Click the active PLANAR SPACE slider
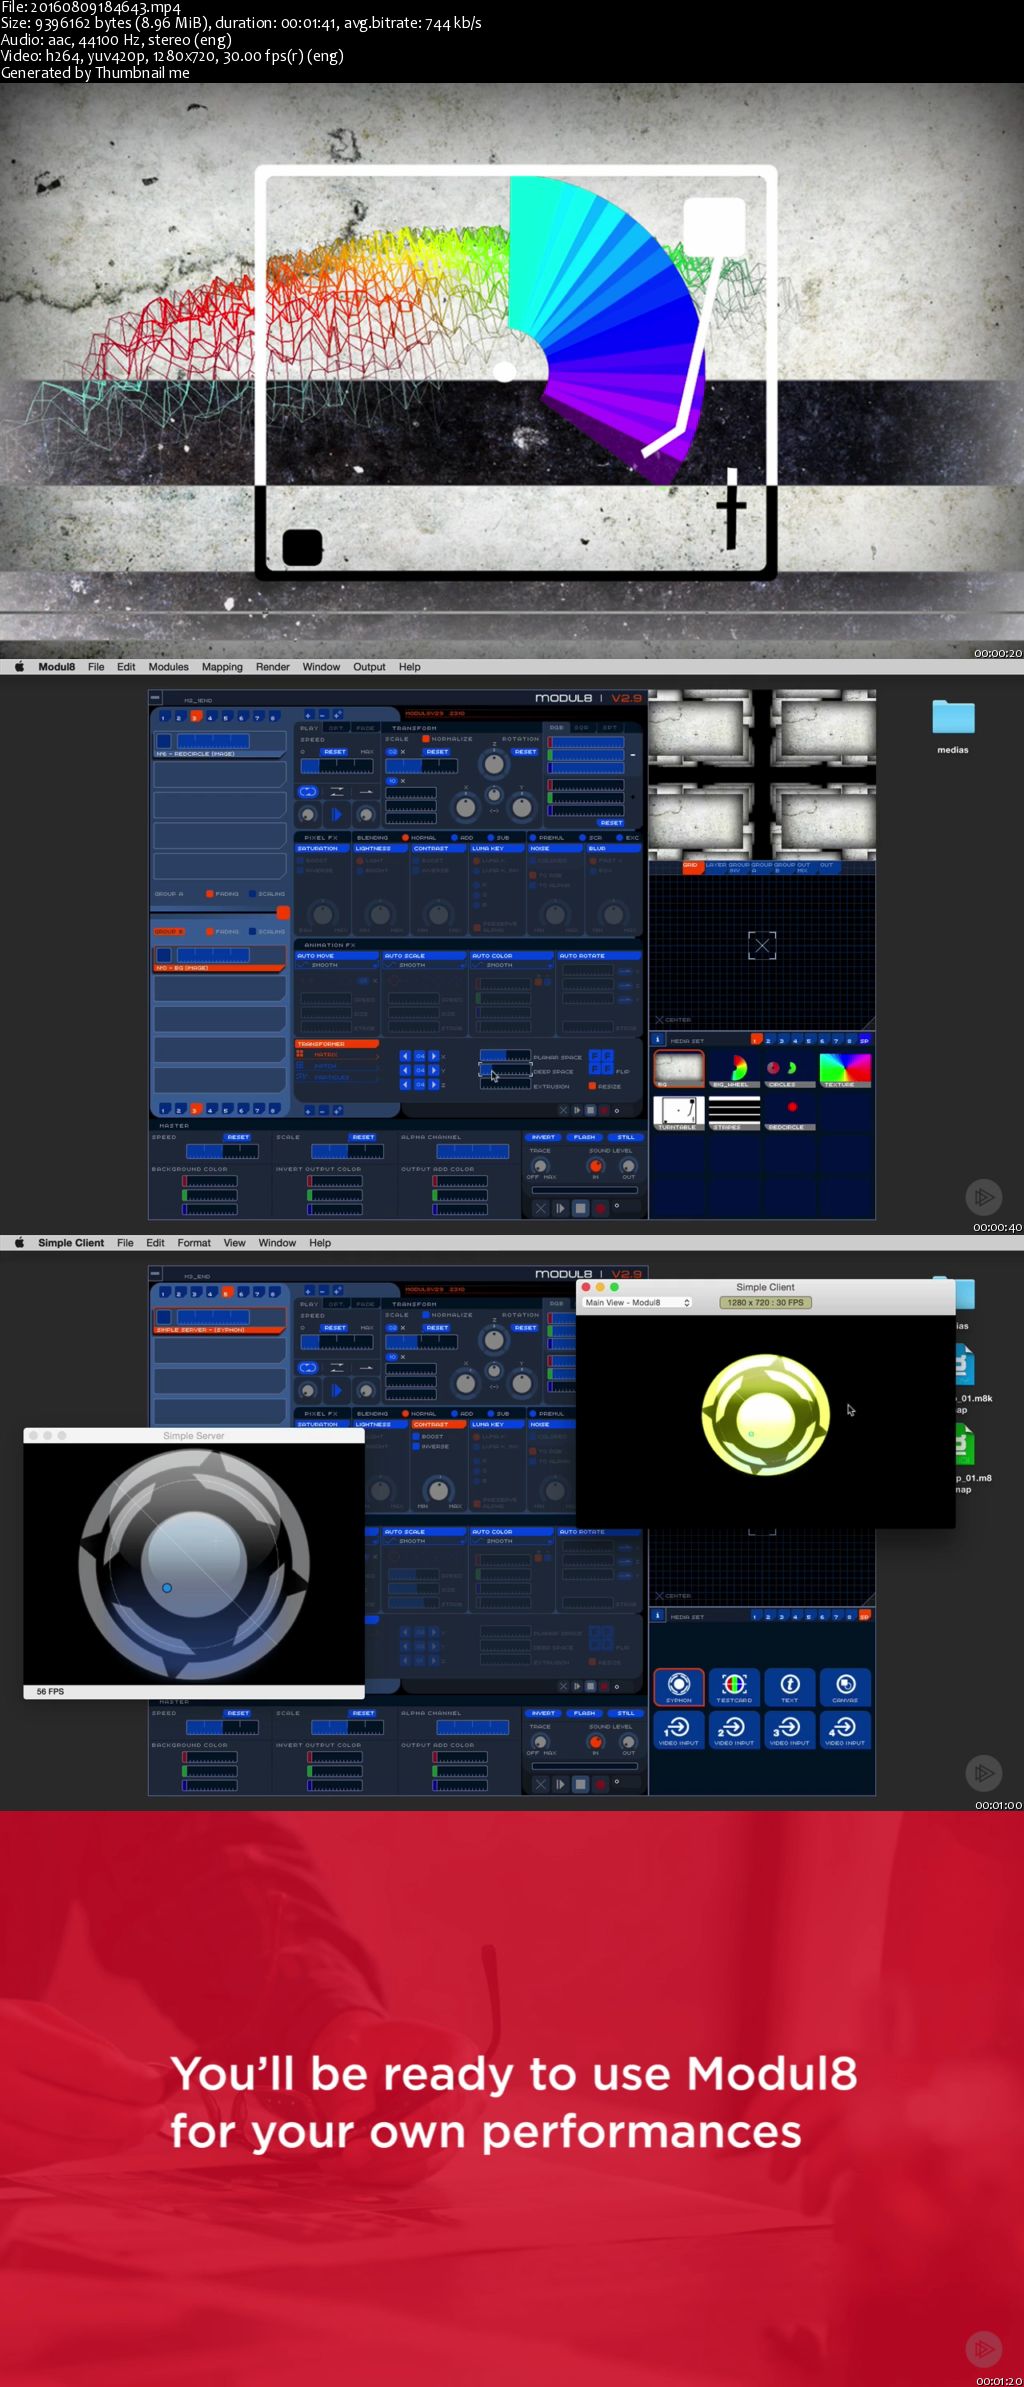 505,1056
